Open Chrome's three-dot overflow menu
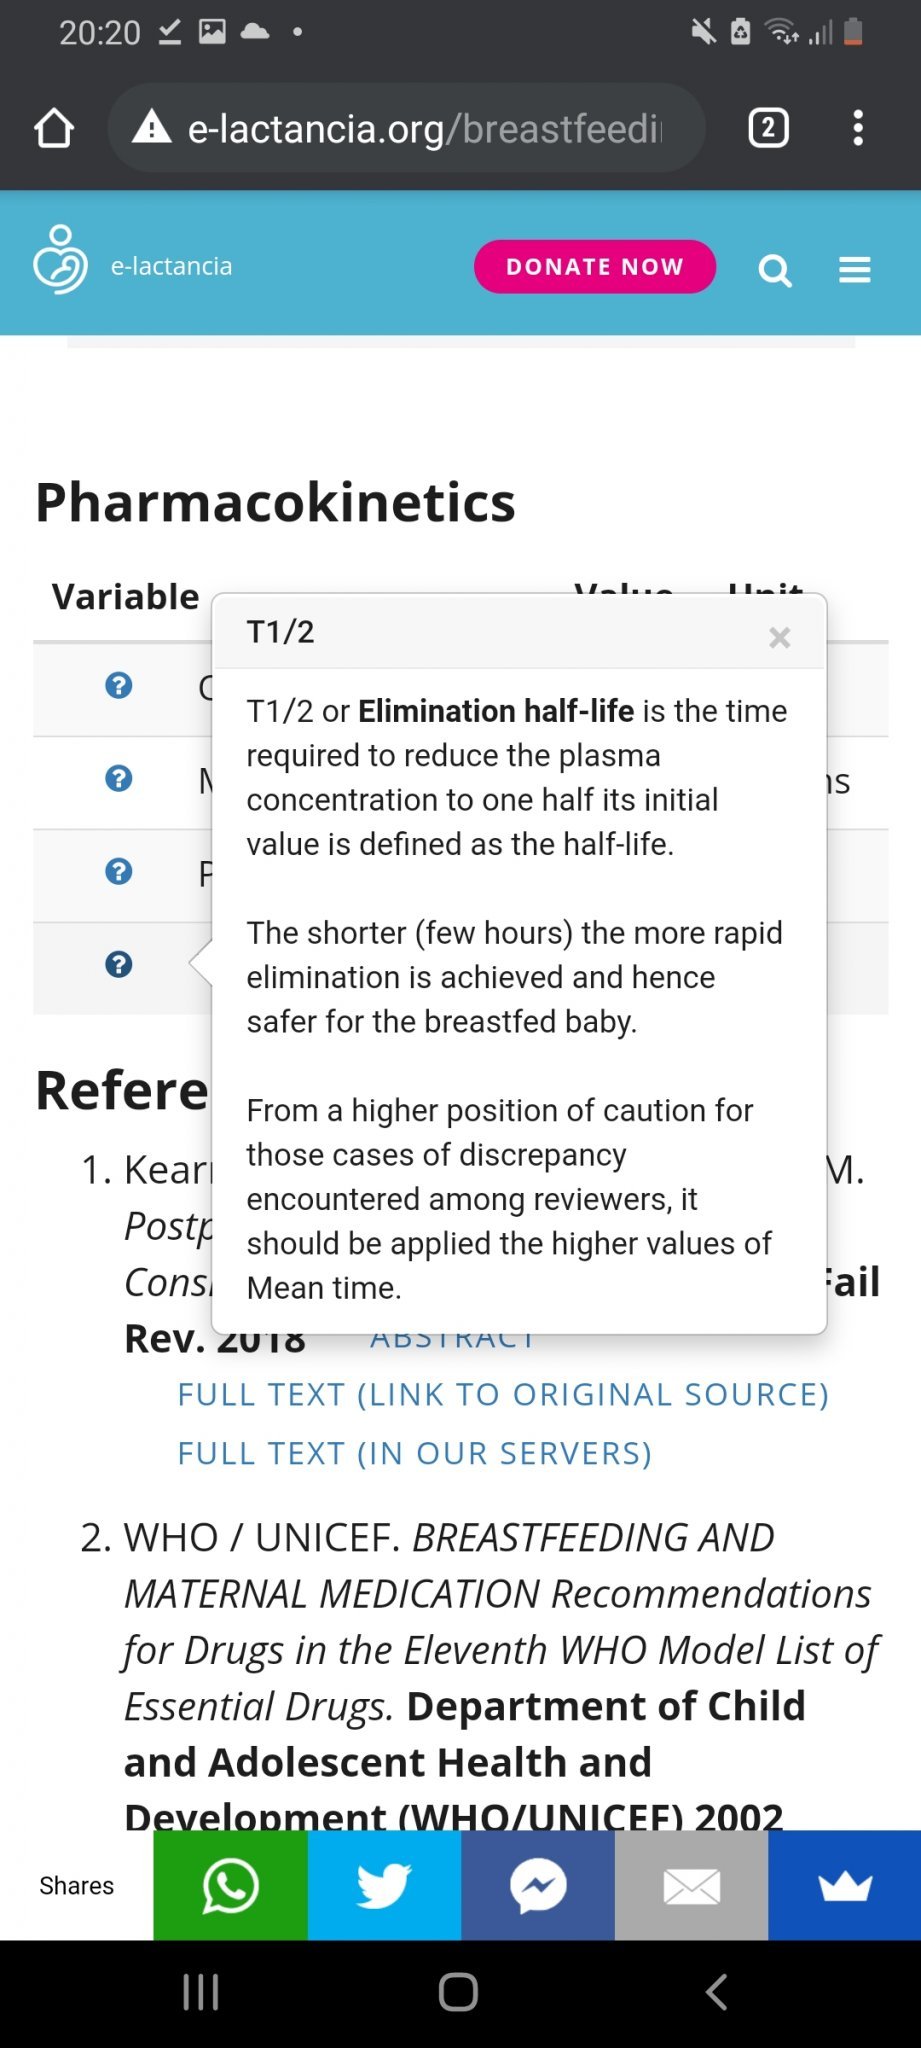This screenshot has height=2048, width=921. 857,128
